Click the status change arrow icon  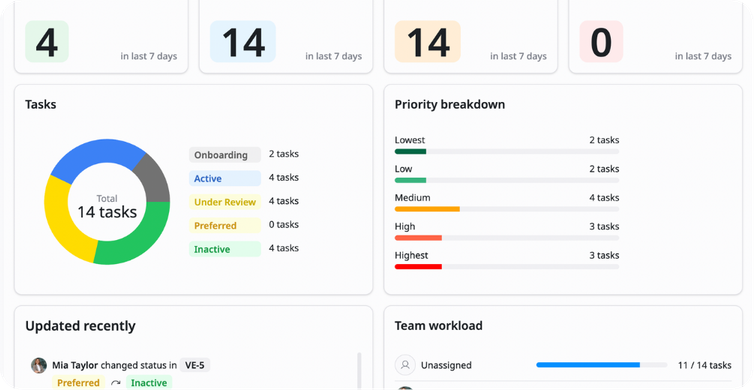pyautogui.click(x=116, y=383)
